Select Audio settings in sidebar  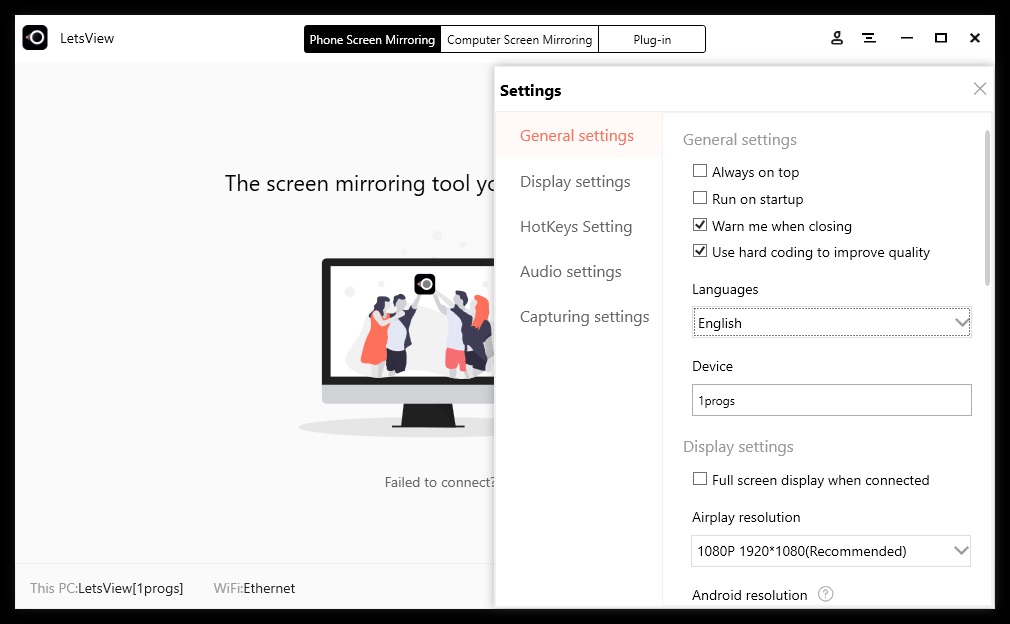(x=571, y=272)
